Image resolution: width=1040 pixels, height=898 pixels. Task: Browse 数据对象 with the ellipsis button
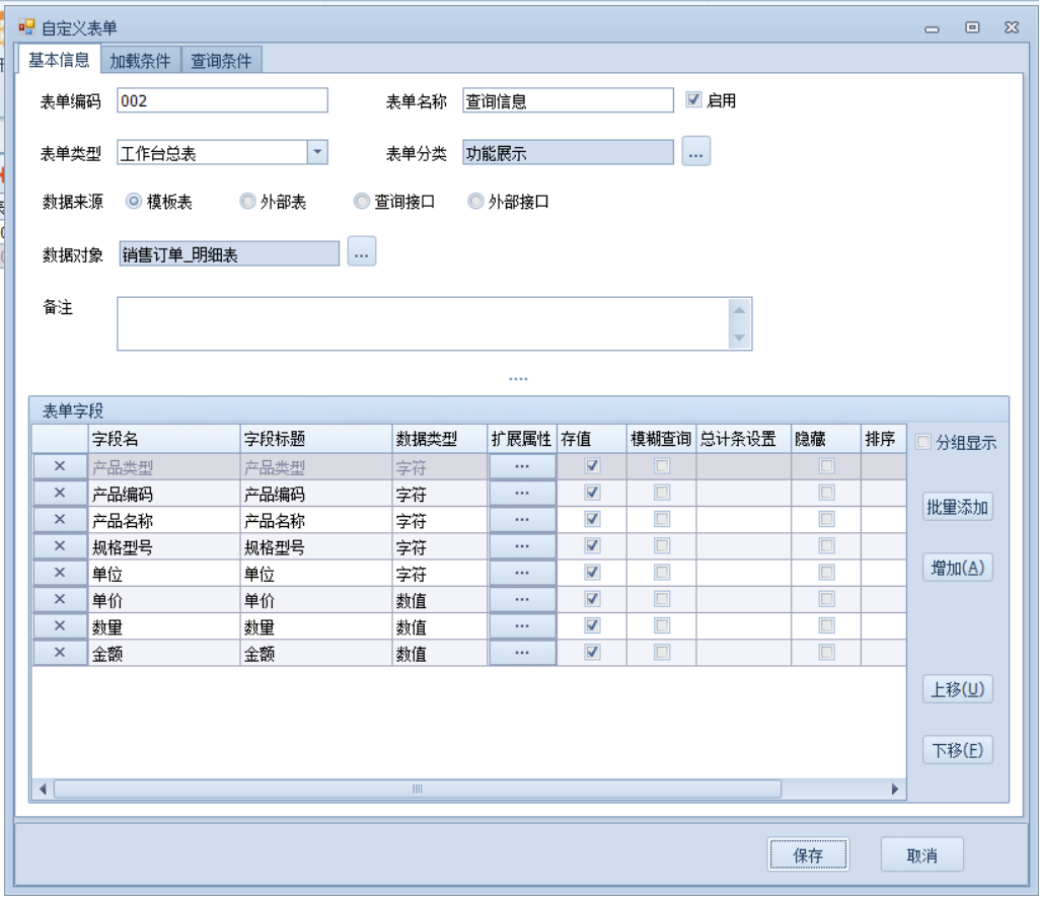click(x=362, y=254)
